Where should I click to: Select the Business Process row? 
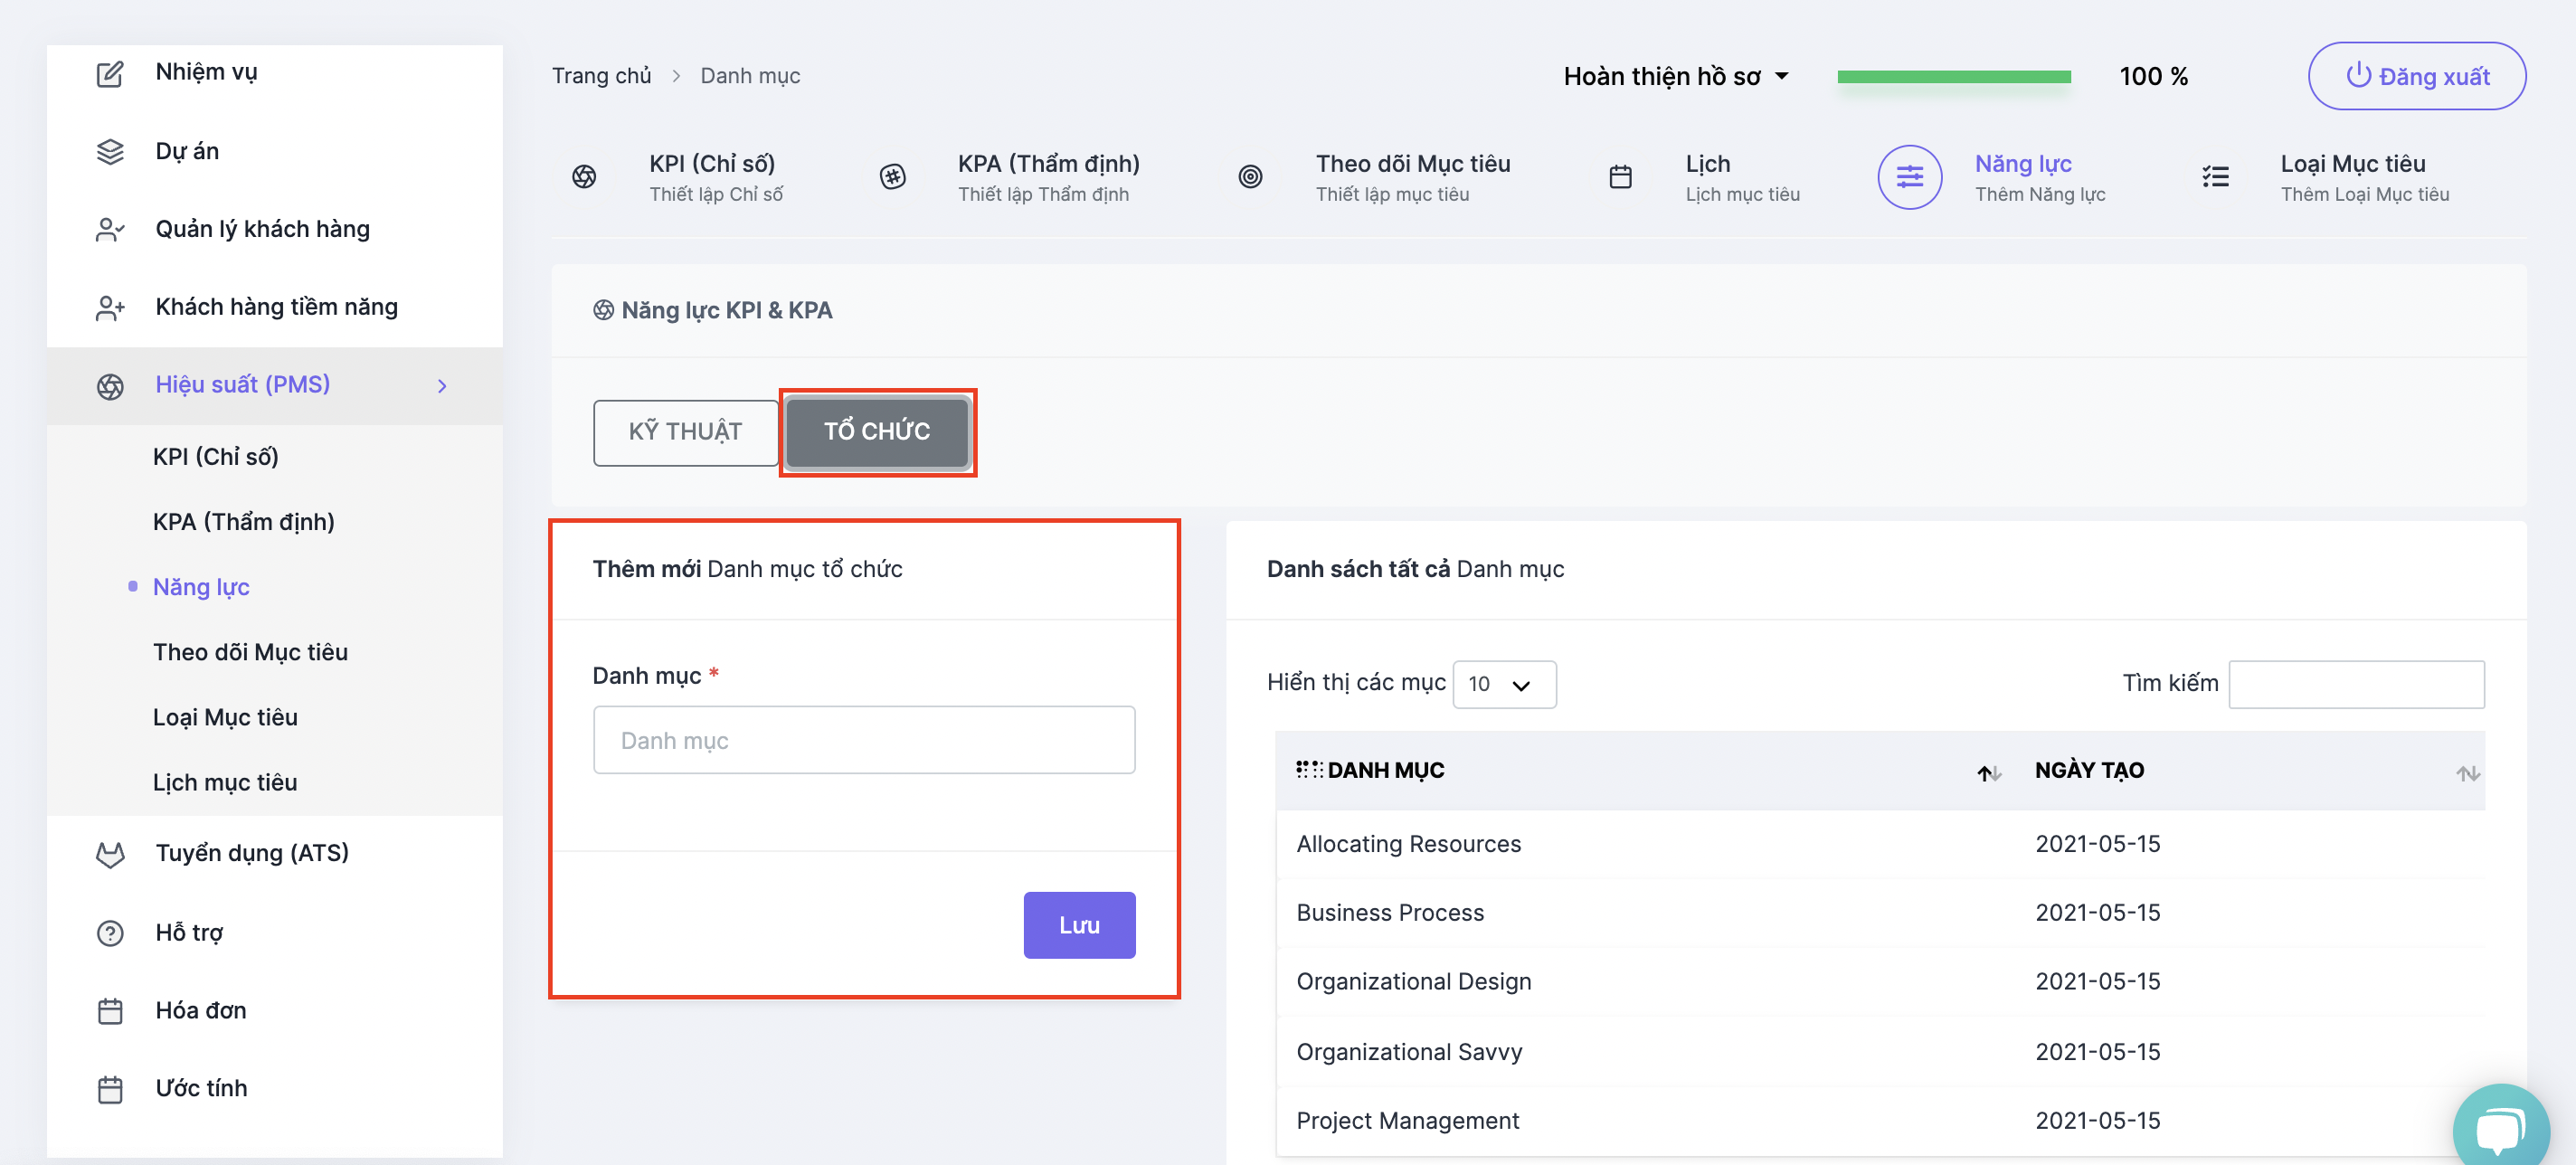(x=1880, y=913)
